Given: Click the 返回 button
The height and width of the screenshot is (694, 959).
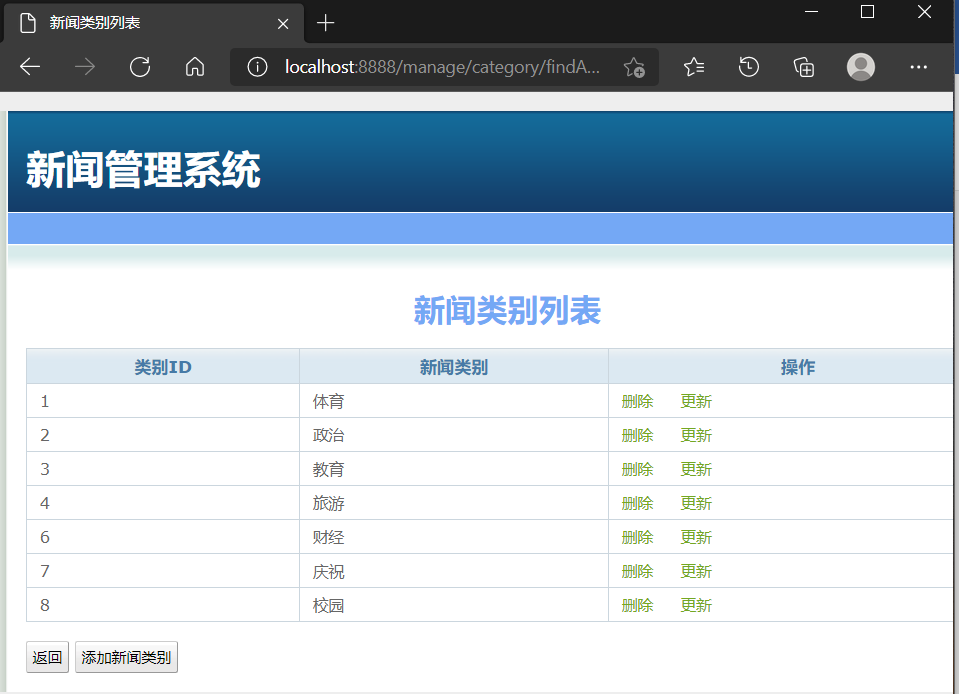Looking at the screenshot, I should (x=47, y=657).
